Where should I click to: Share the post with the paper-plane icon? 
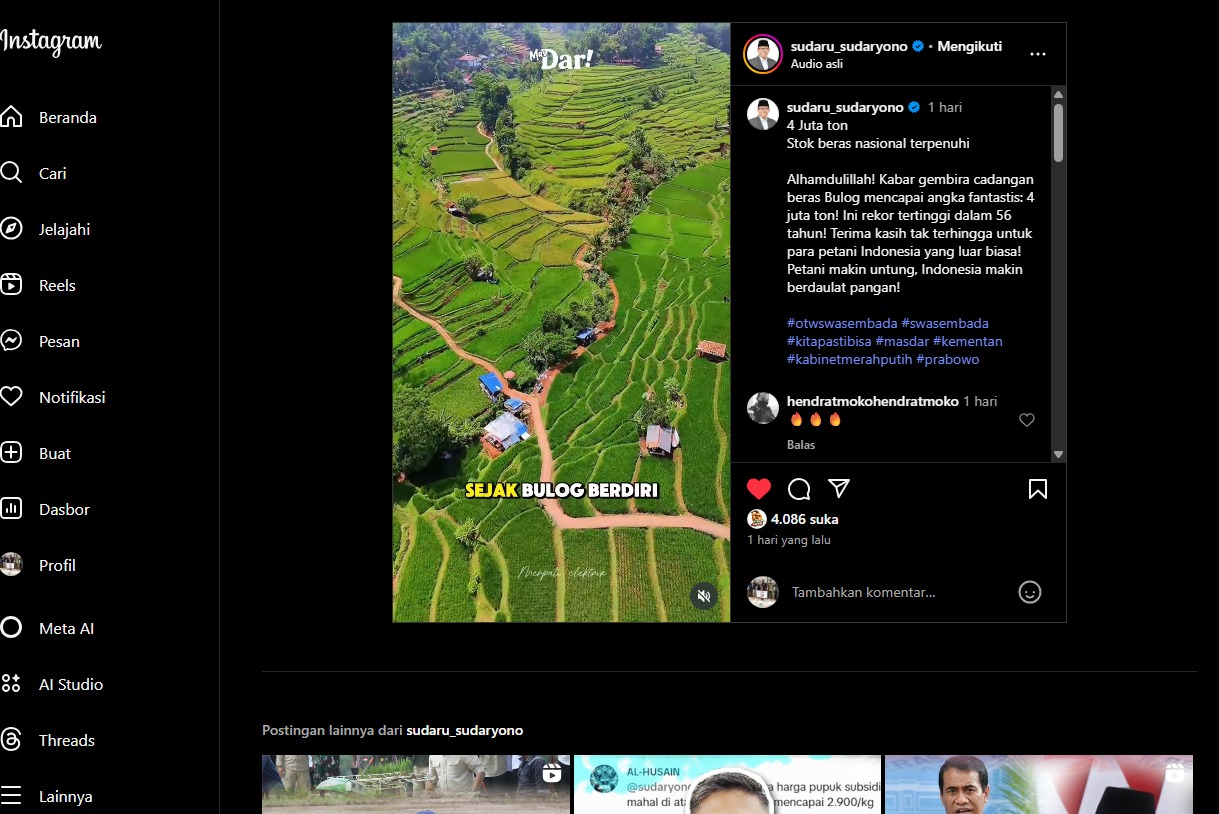[x=839, y=488]
